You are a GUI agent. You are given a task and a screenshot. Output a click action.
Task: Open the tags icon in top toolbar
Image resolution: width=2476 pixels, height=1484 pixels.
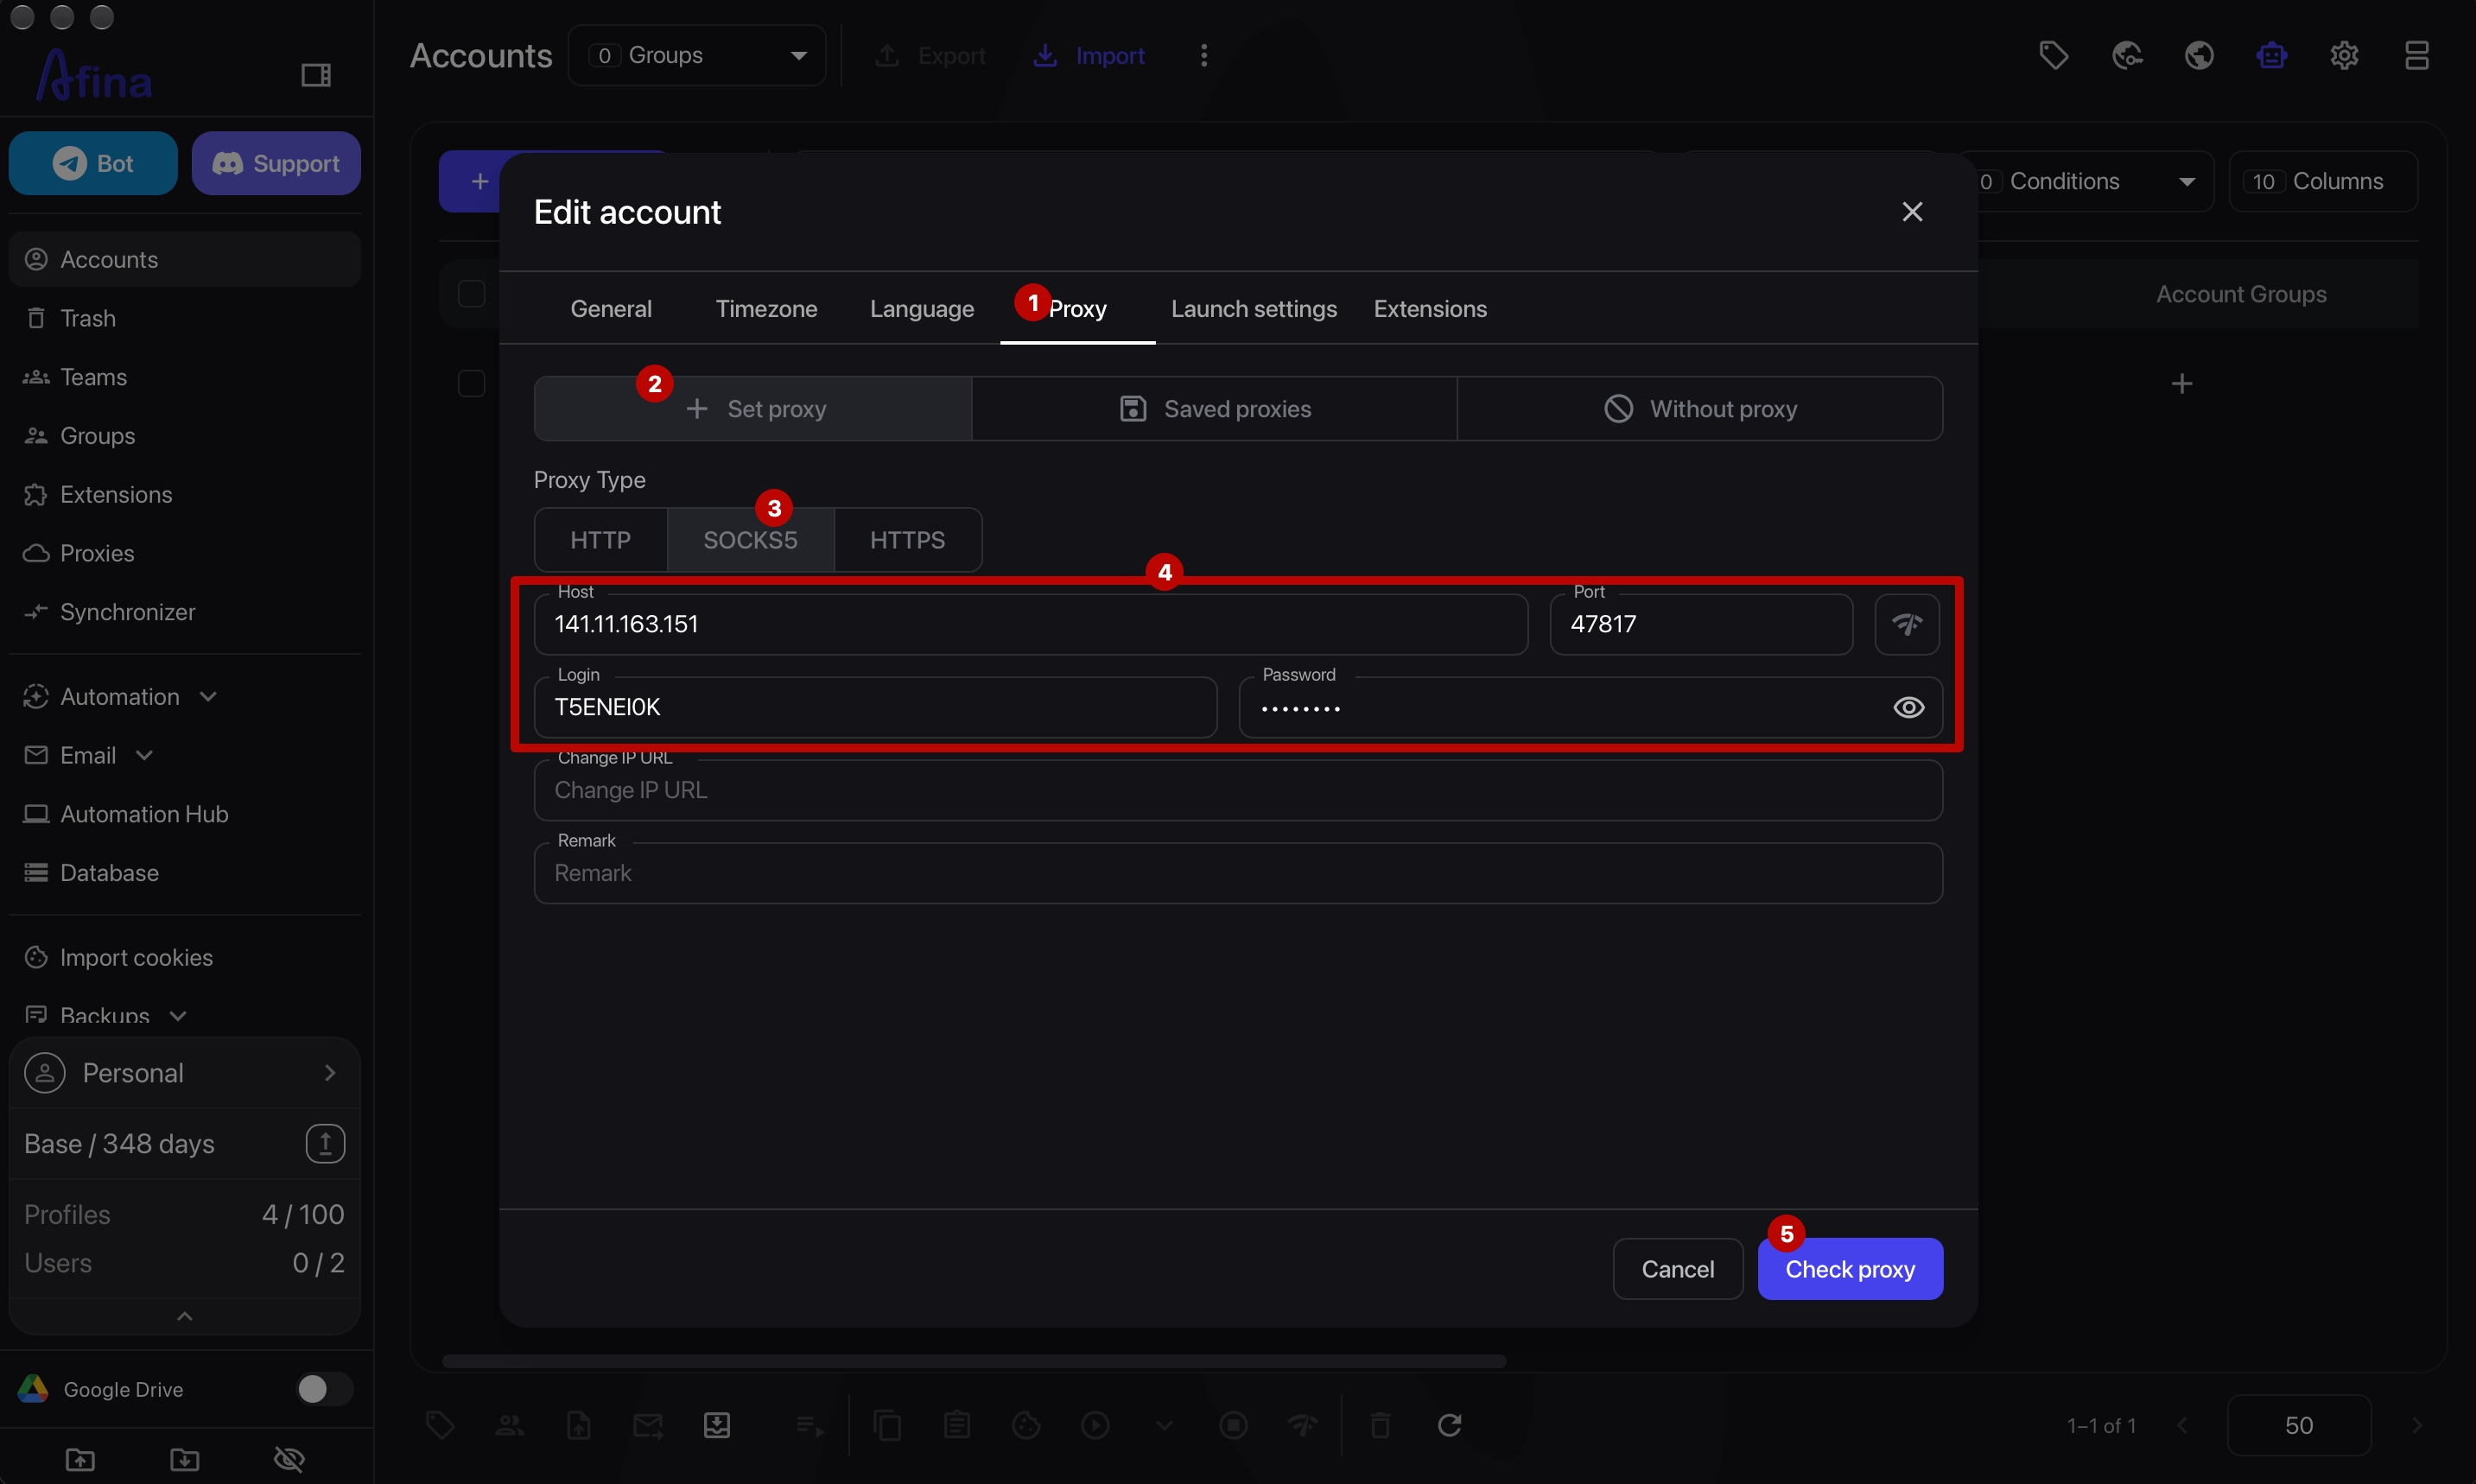coord(2054,55)
